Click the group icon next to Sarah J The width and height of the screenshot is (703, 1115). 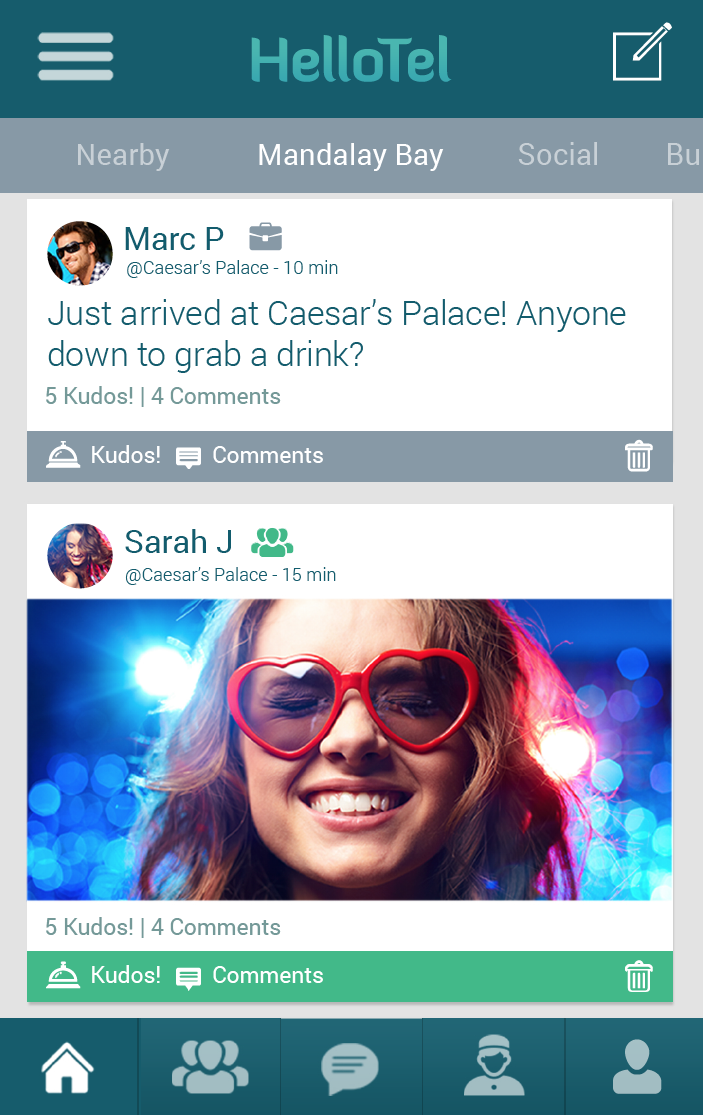[x=269, y=541]
